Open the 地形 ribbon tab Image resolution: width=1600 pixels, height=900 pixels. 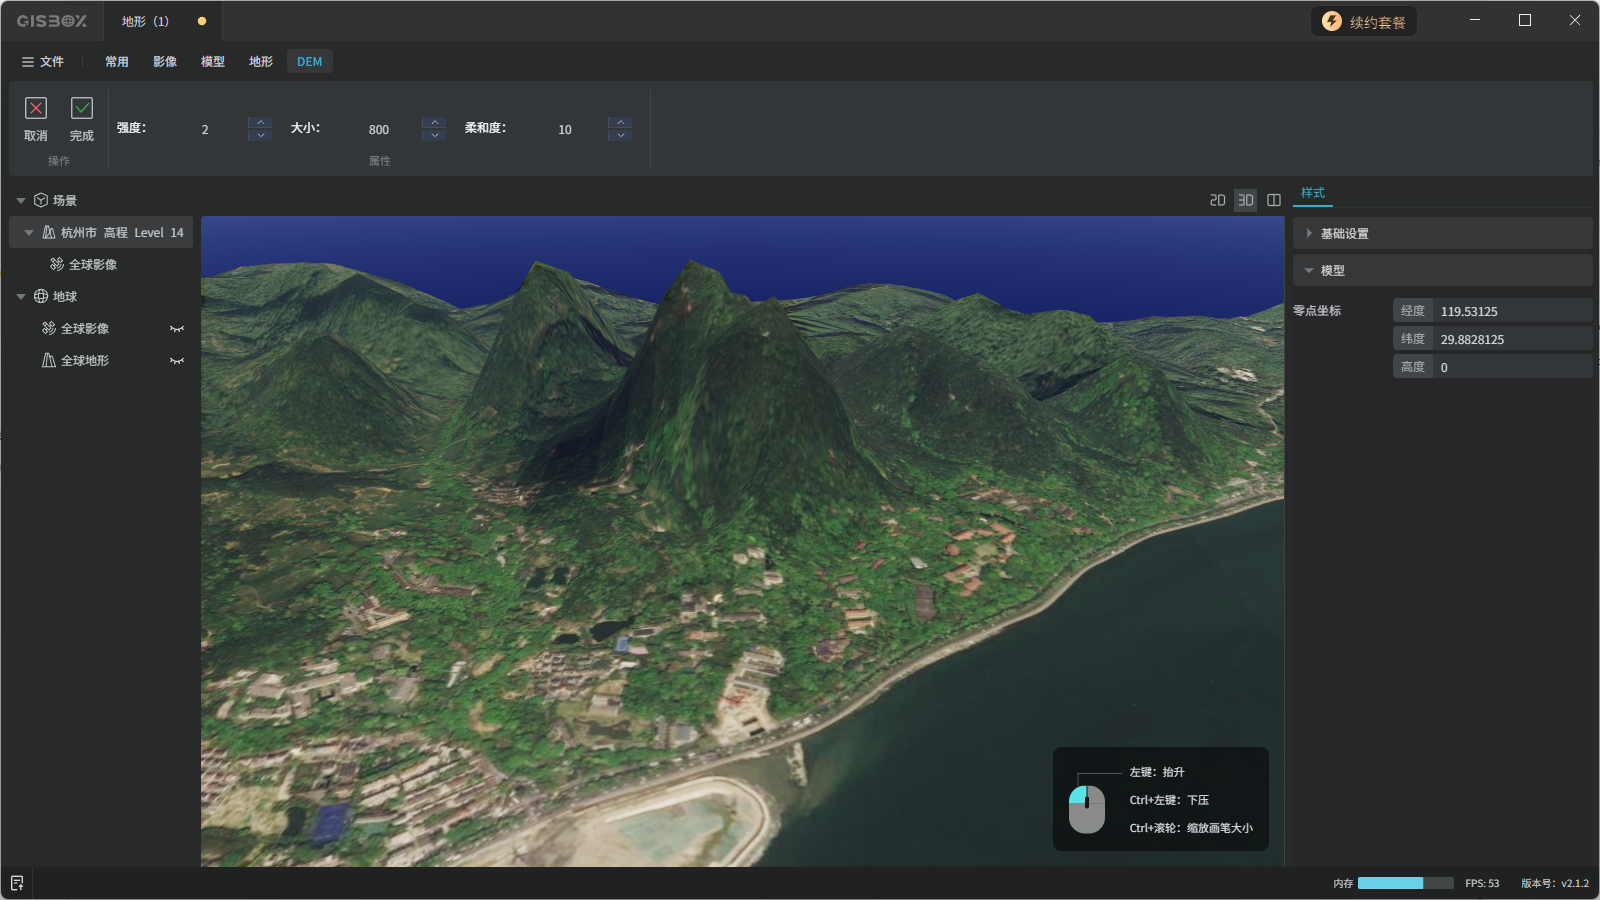(x=261, y=62)
